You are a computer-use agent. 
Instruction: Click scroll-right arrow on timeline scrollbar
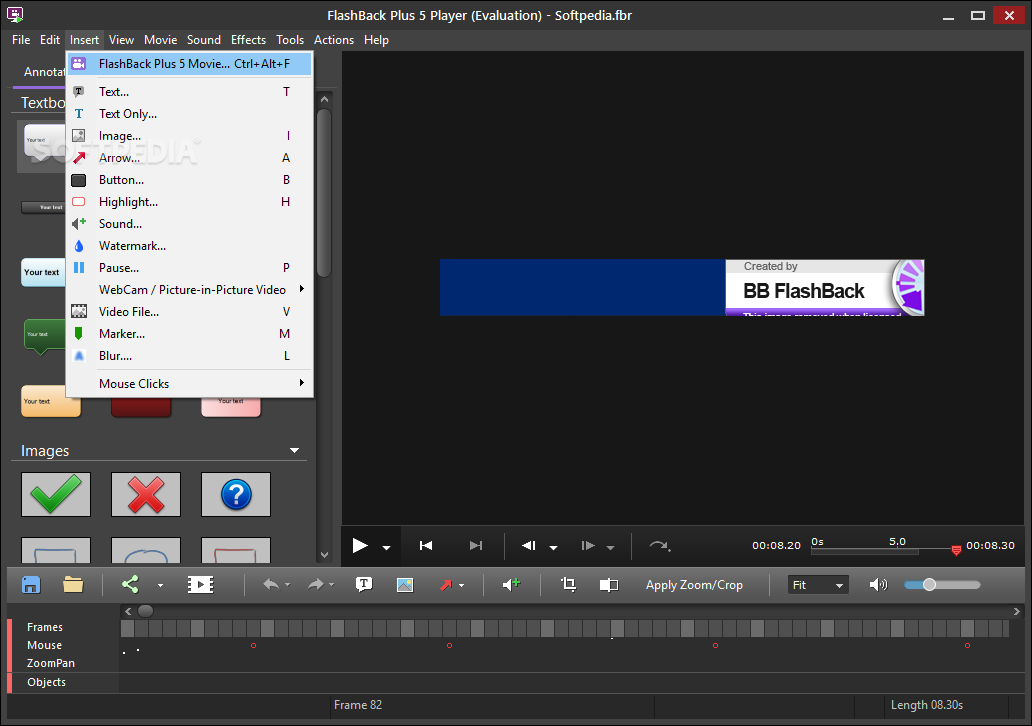click(1016, 611)
